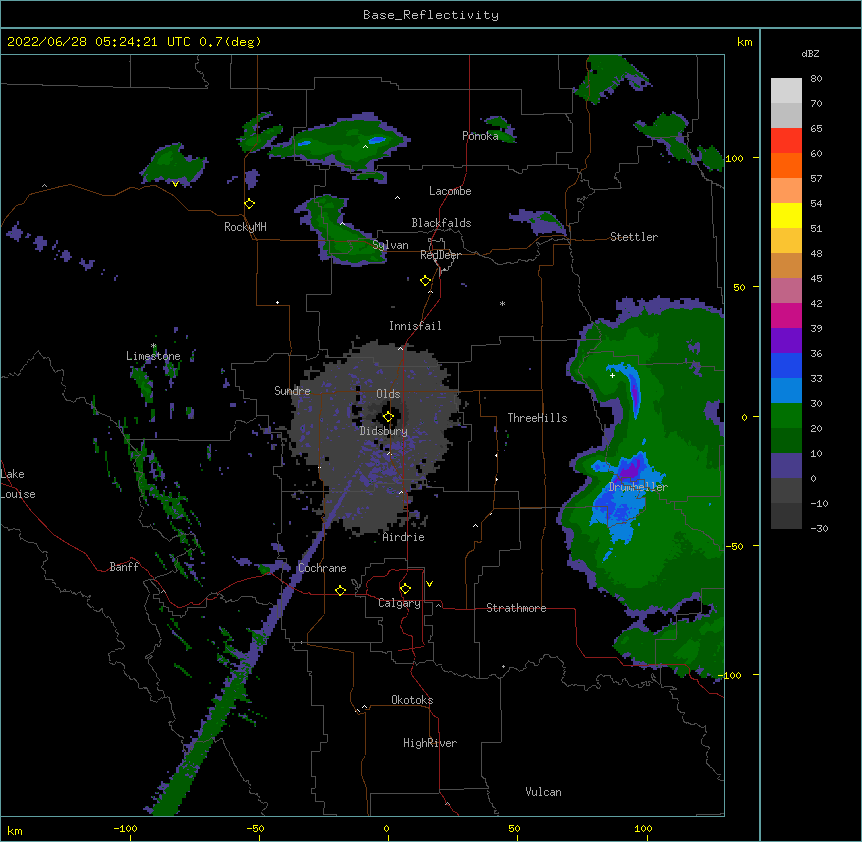Image resolution: width=862 pixels, height=842 pixels.
Task: Click the purple 36–39 dBZ legend swatch
Action: (x=786, y=341)
